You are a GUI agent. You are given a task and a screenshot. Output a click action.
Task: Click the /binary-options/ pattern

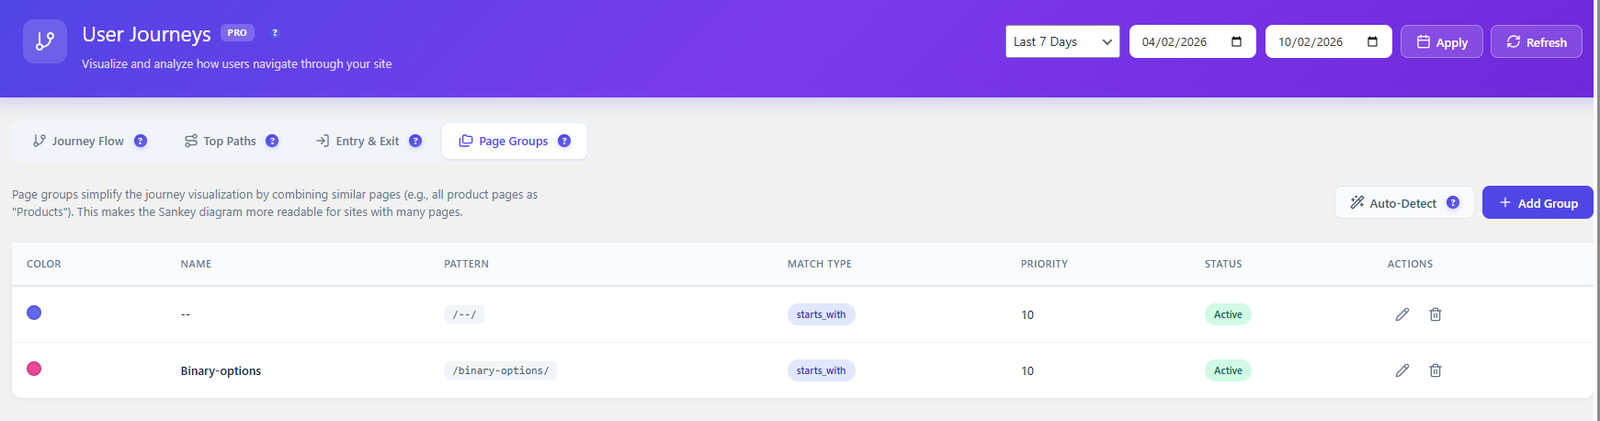point(501,371)
